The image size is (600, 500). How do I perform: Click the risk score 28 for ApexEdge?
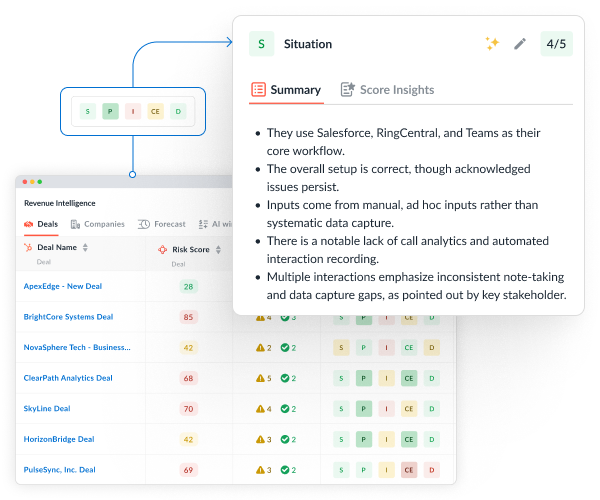tap(189, 287)
